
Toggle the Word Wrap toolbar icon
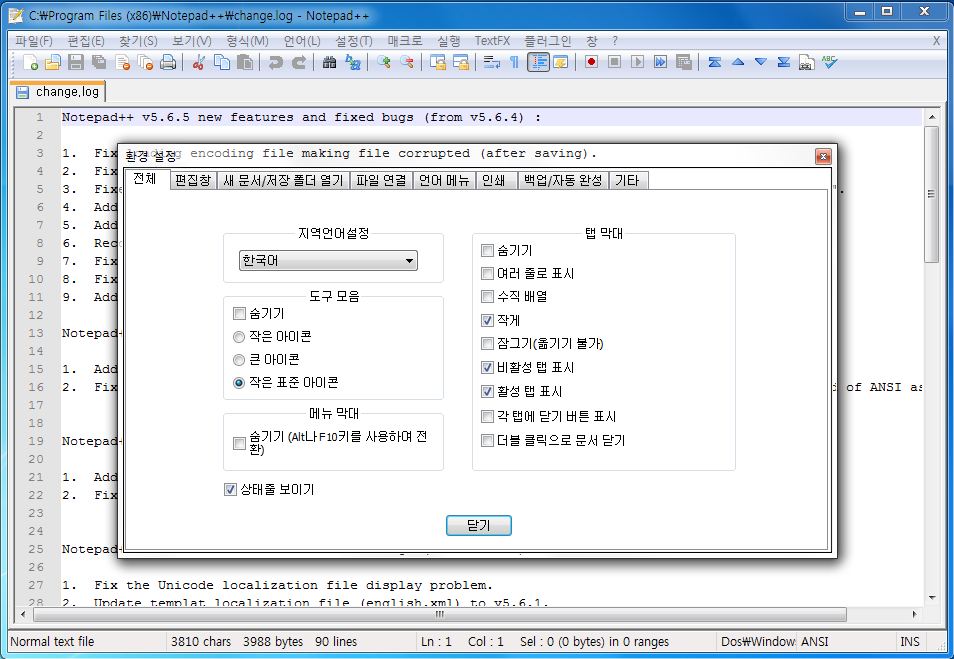[492, 62]
